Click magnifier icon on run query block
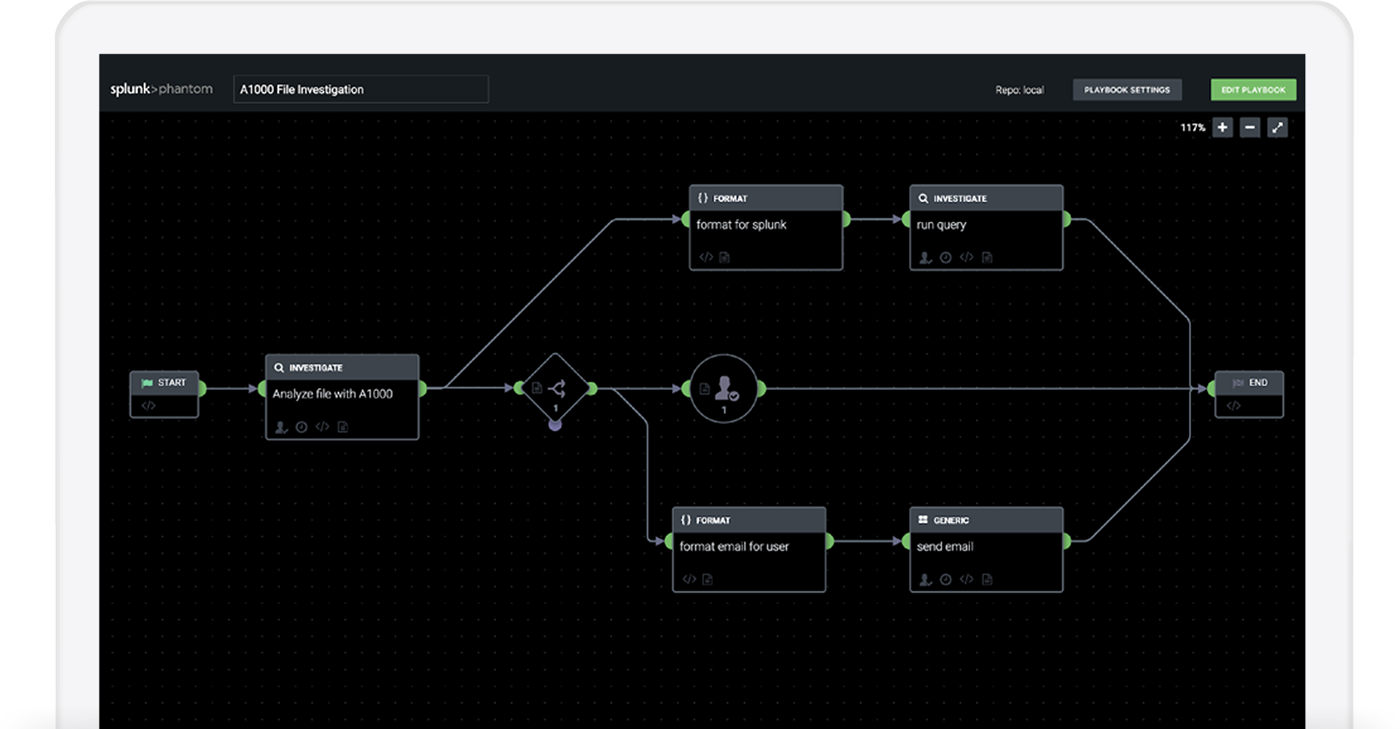The height and width of the screenshot is (729, 1400). point(923,198)
